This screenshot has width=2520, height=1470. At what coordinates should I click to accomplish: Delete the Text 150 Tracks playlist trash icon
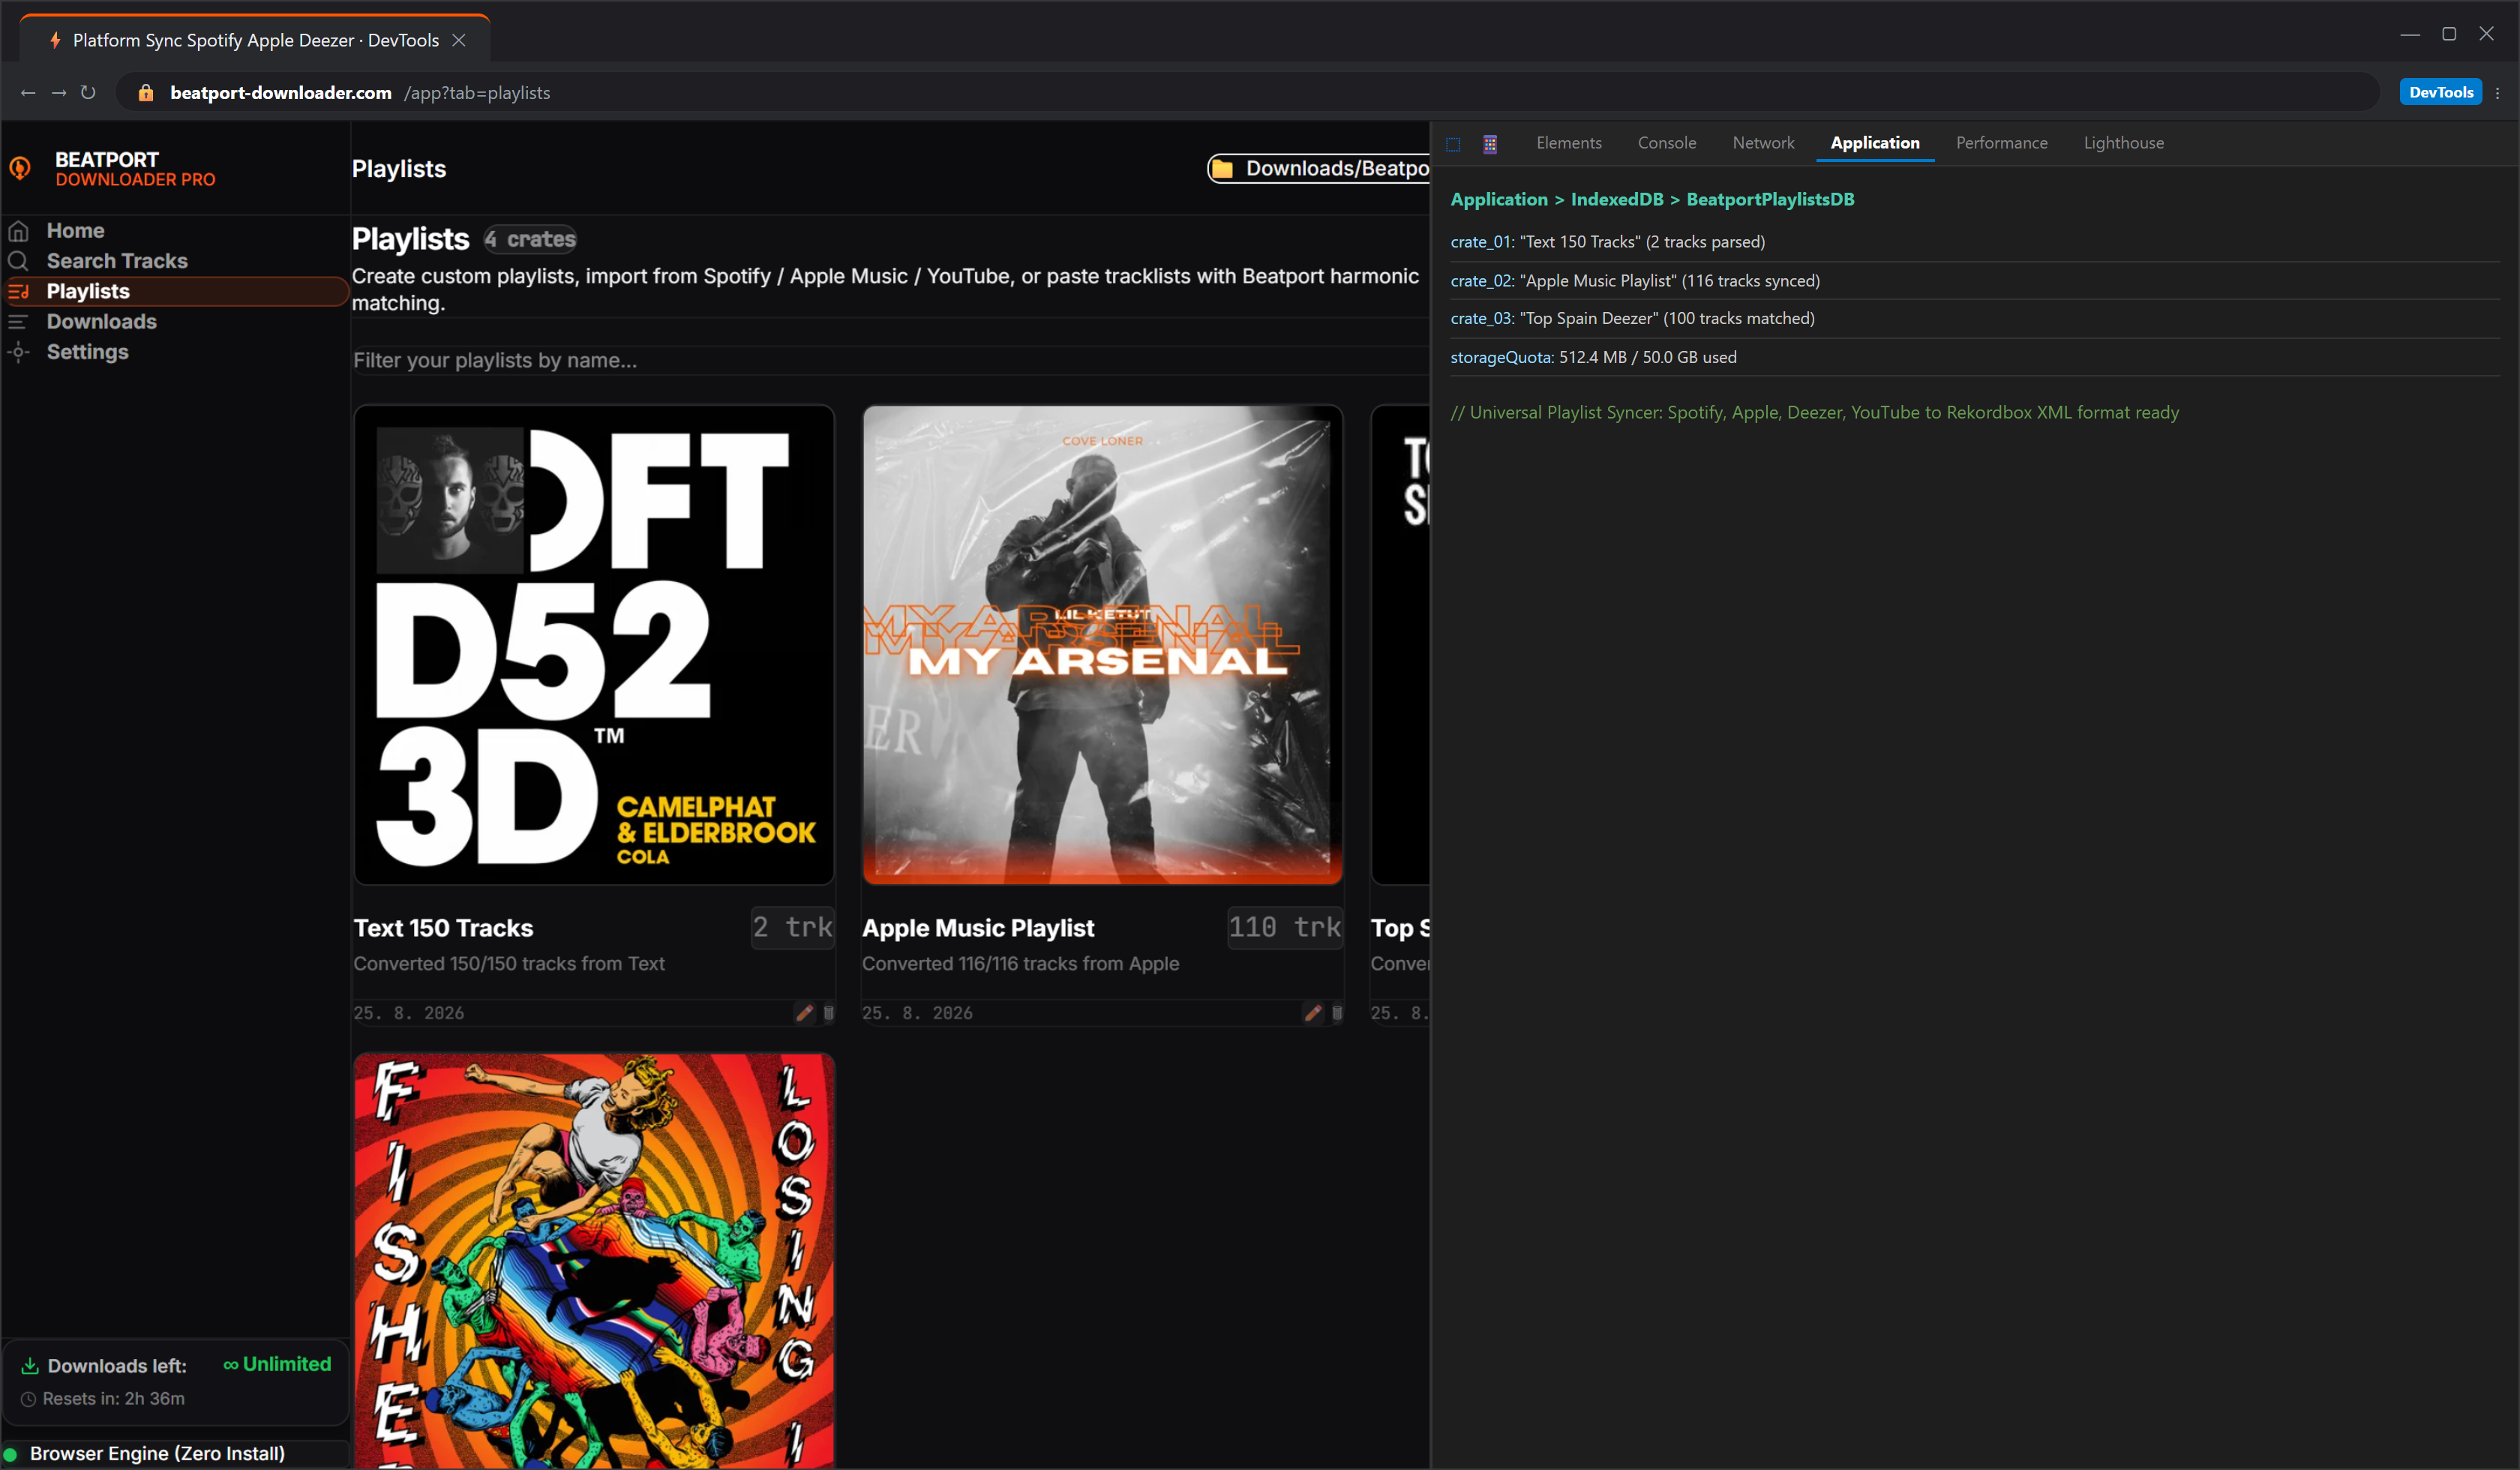coord(828,1013)
